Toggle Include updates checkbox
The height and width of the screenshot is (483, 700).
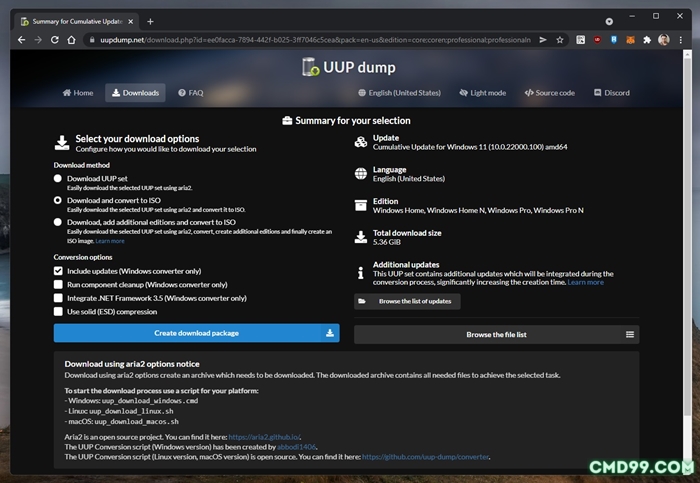click(58, 271)
